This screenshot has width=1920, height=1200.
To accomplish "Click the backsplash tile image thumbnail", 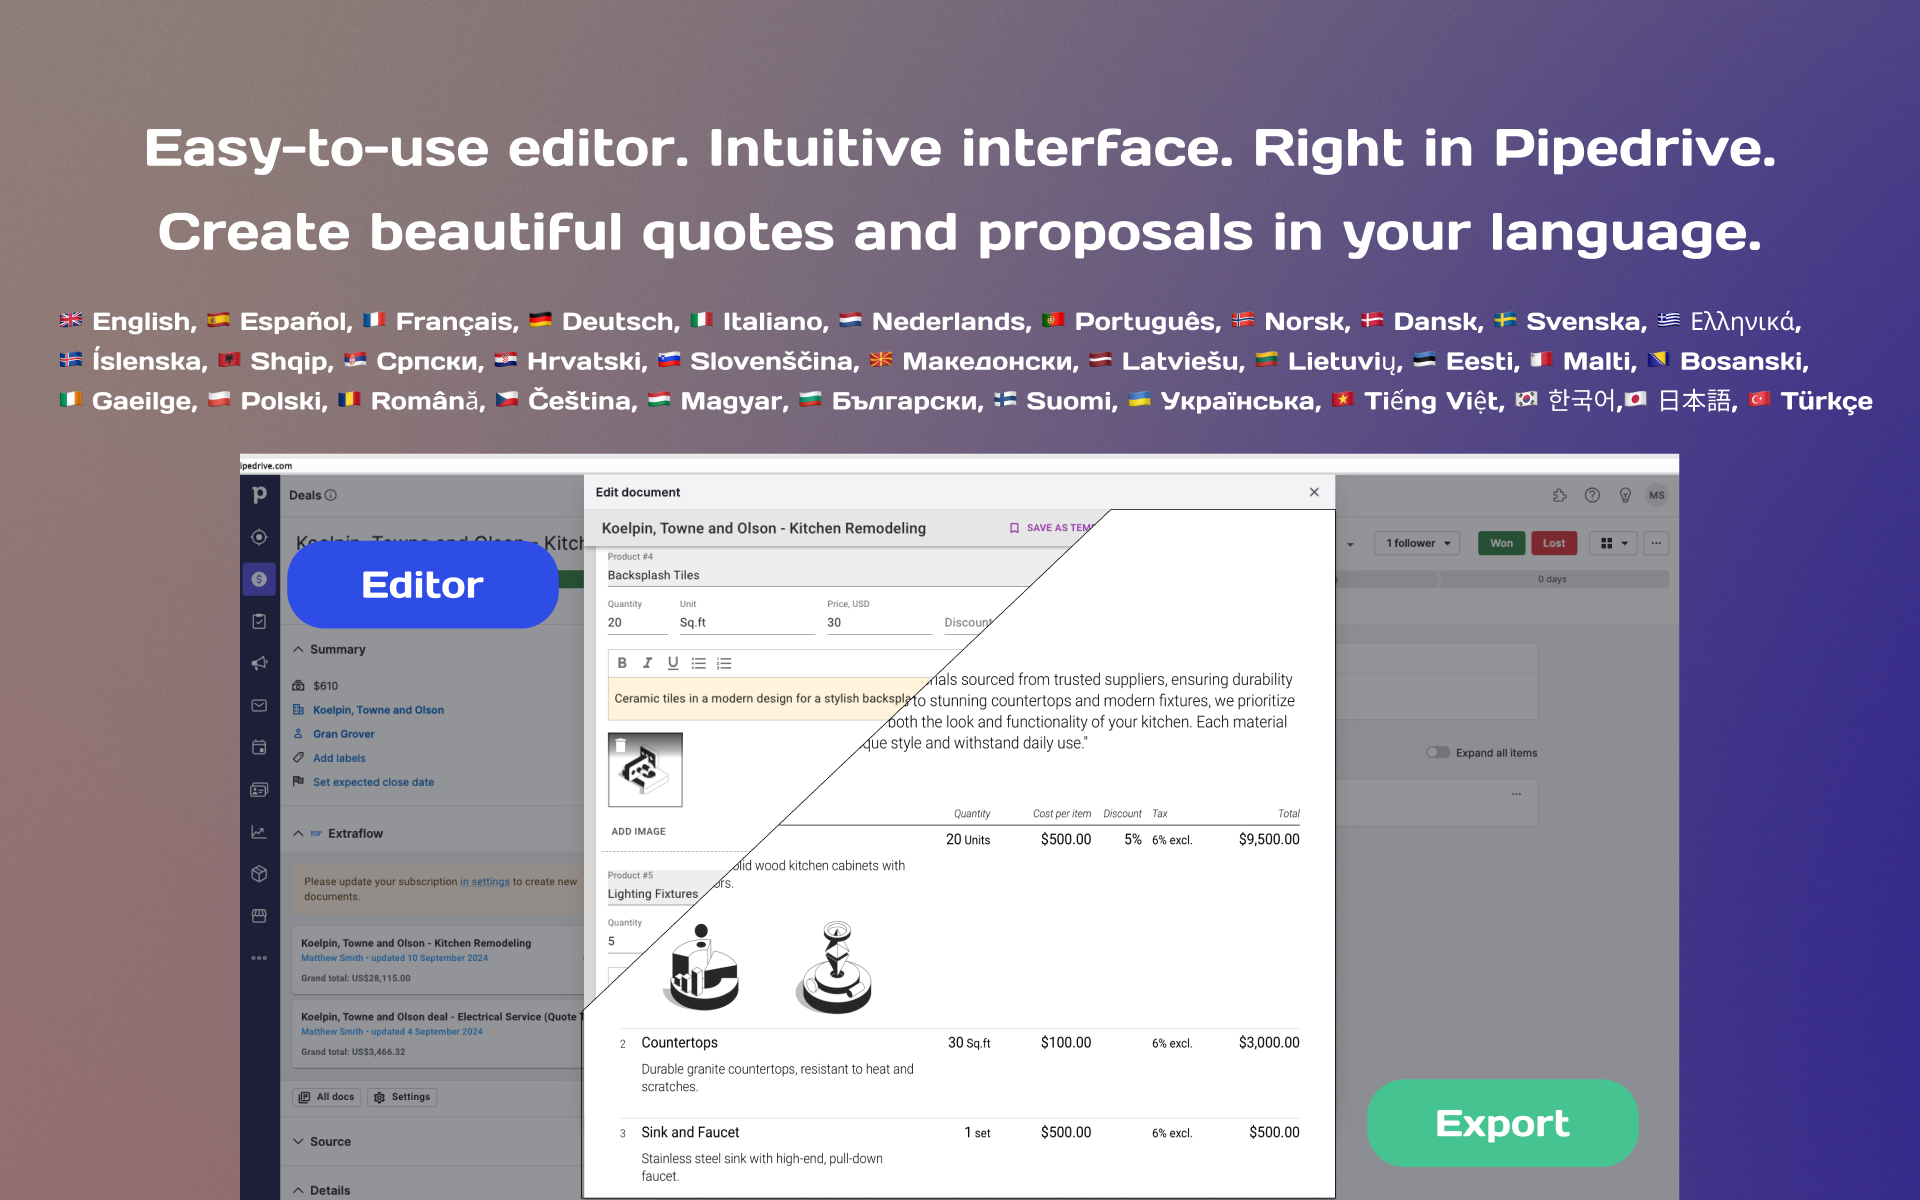I will (x=645, y=770).
